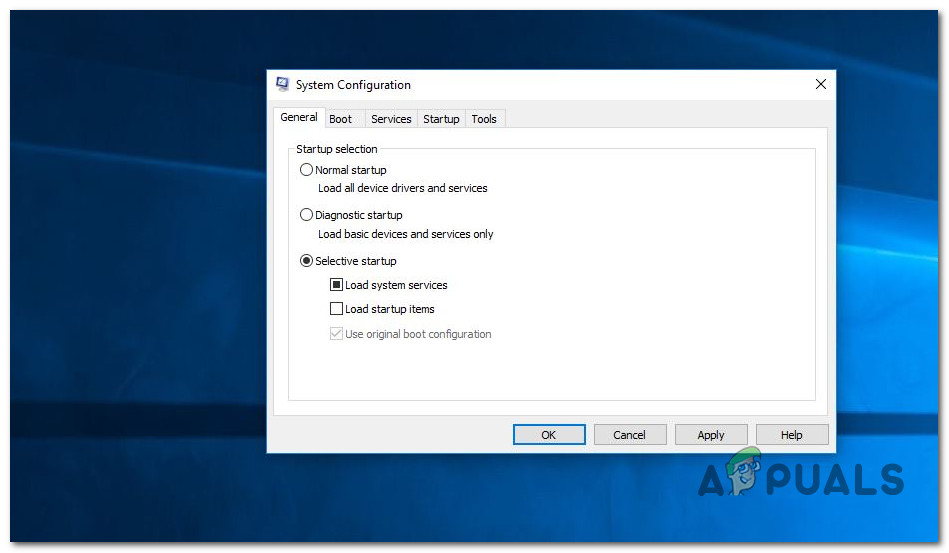Screen dimensions: 949x553
Task: Open the Tools tab
Action: (x=484, y=119)
